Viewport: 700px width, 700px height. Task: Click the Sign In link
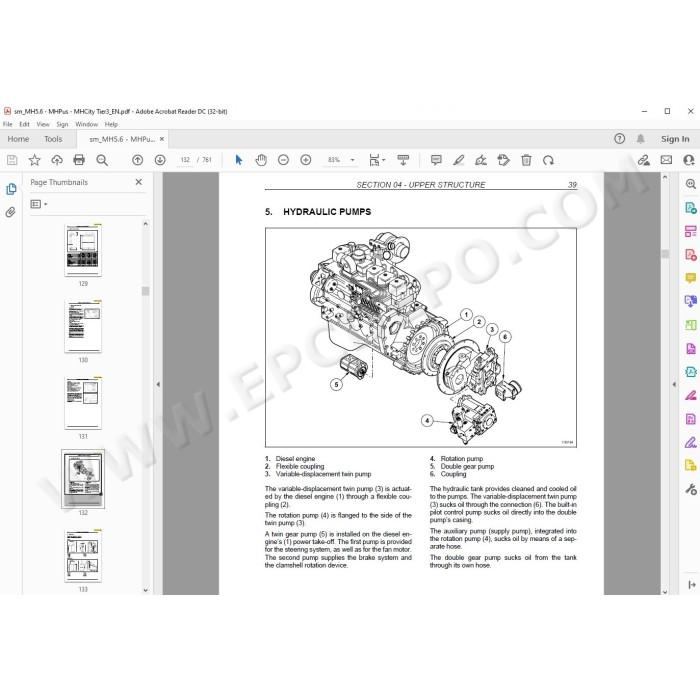click(x=675, y=139)
